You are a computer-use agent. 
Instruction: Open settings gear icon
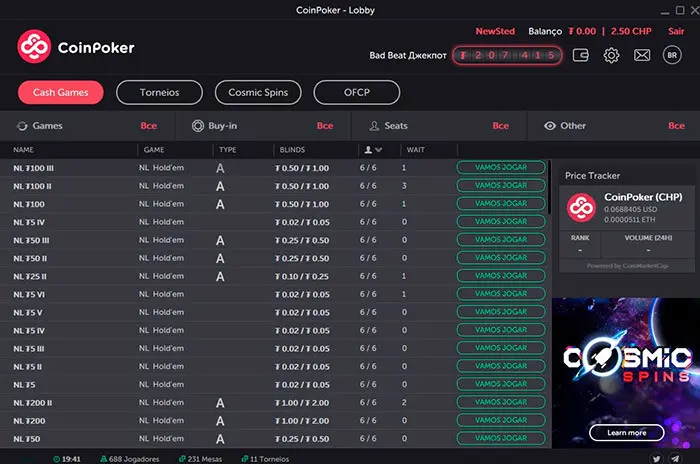(x=611, y=55)
